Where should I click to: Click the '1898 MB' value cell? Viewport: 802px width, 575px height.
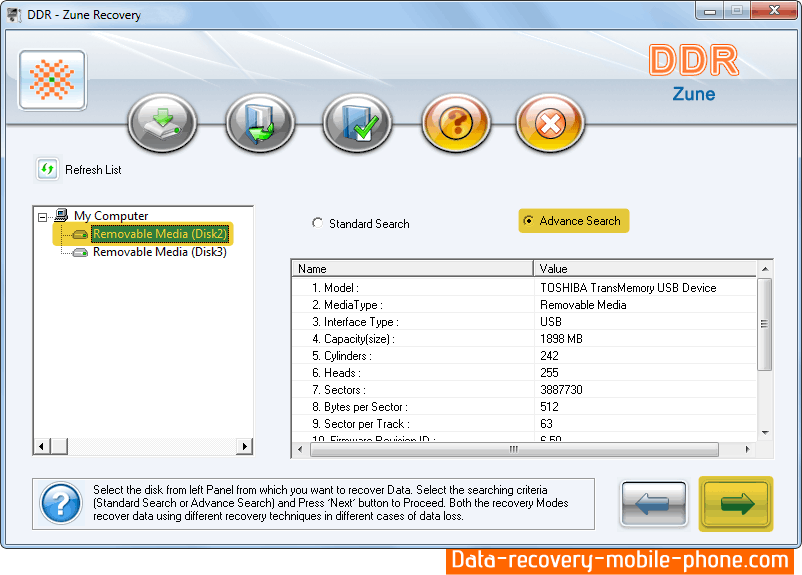coord(561,339)
